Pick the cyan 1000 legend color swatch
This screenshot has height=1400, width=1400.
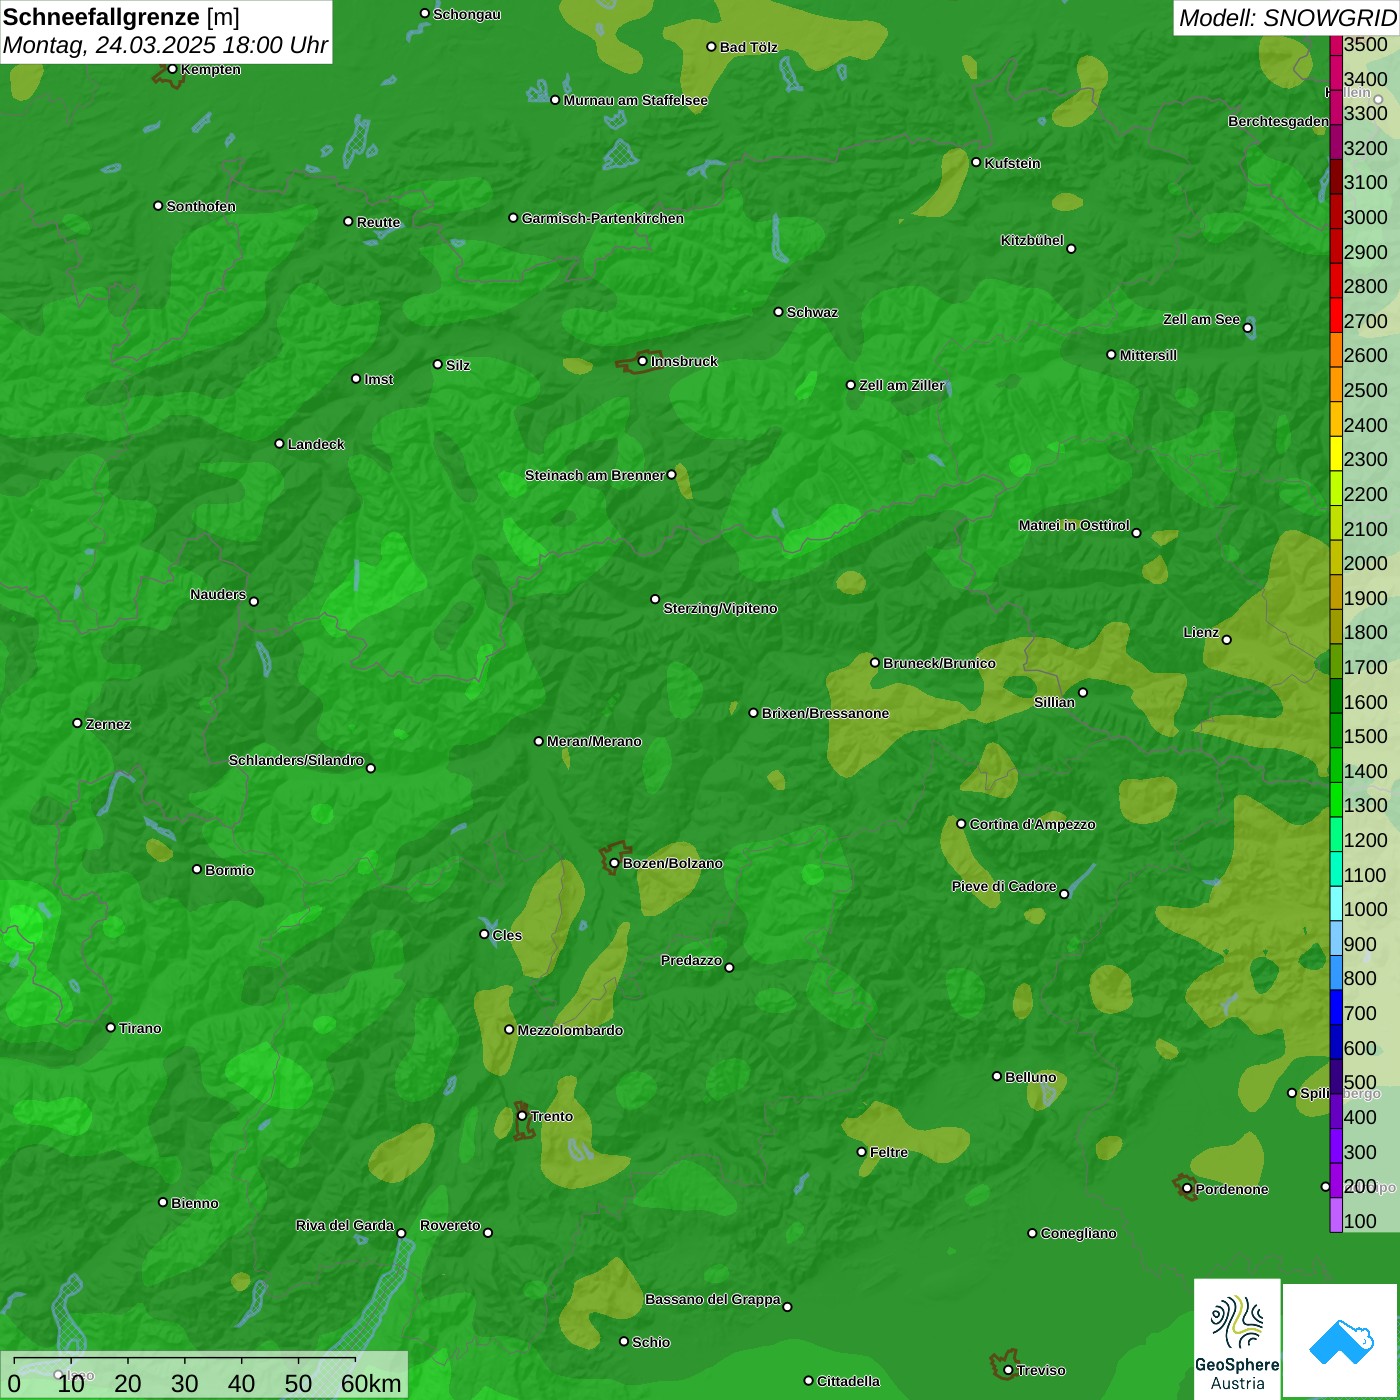tap(1336, 904)
